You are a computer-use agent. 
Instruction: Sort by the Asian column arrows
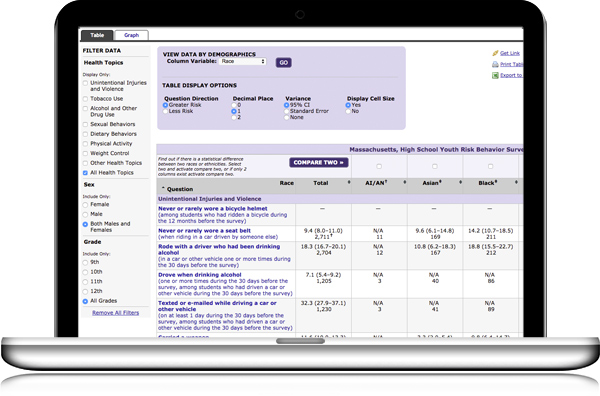coord(460,183)
